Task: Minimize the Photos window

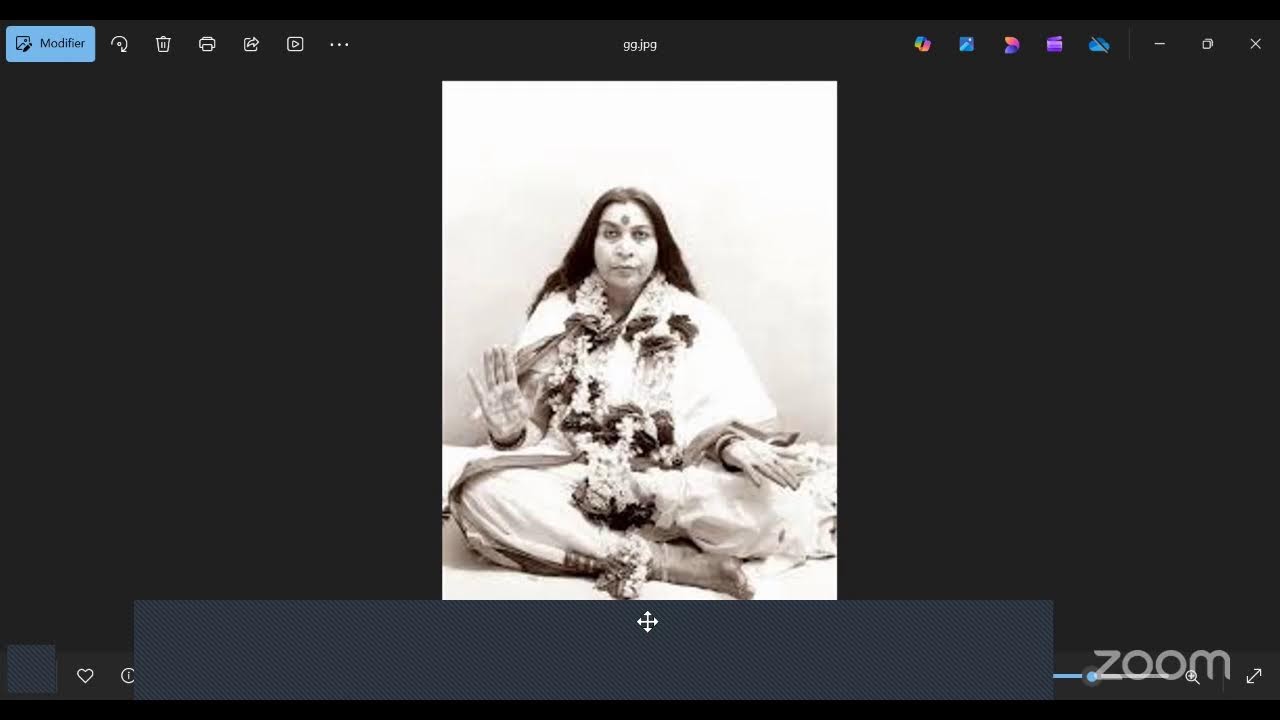Action: [x=1159, y=44]
